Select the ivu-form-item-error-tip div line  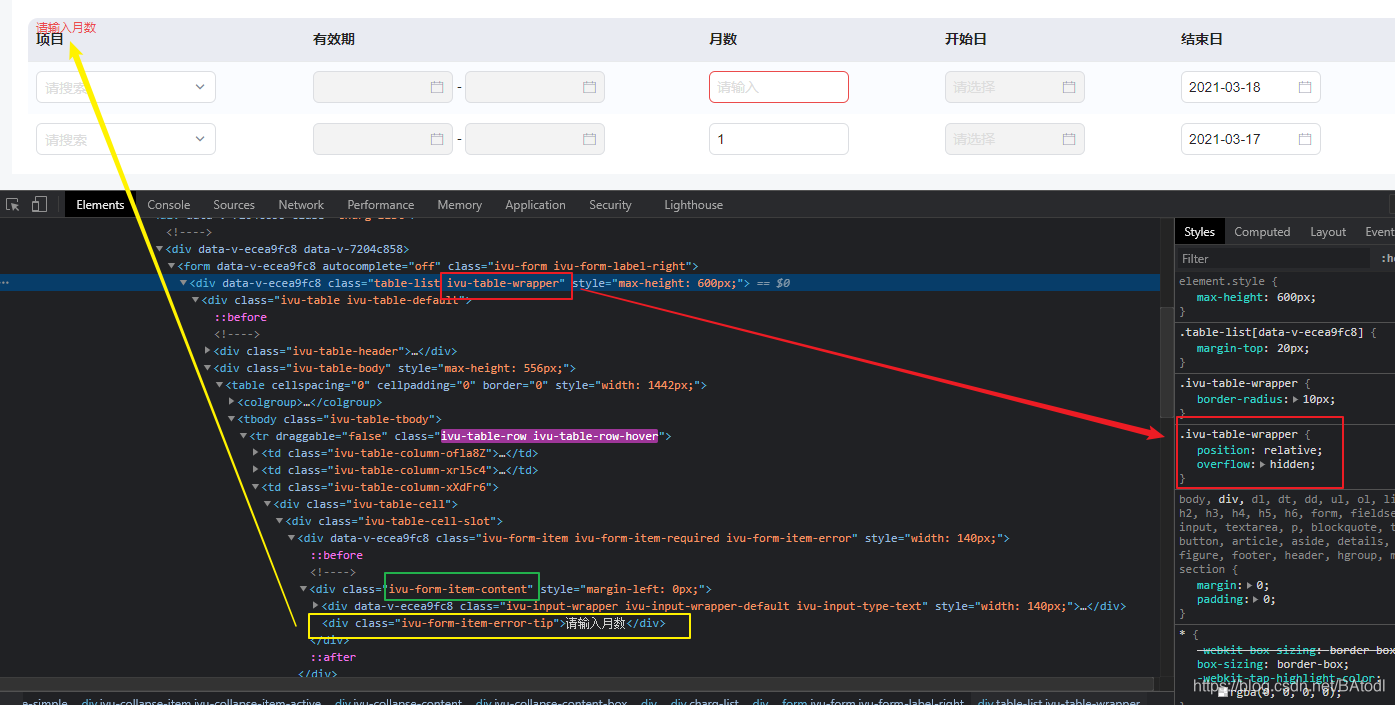[x=494, y=623]
